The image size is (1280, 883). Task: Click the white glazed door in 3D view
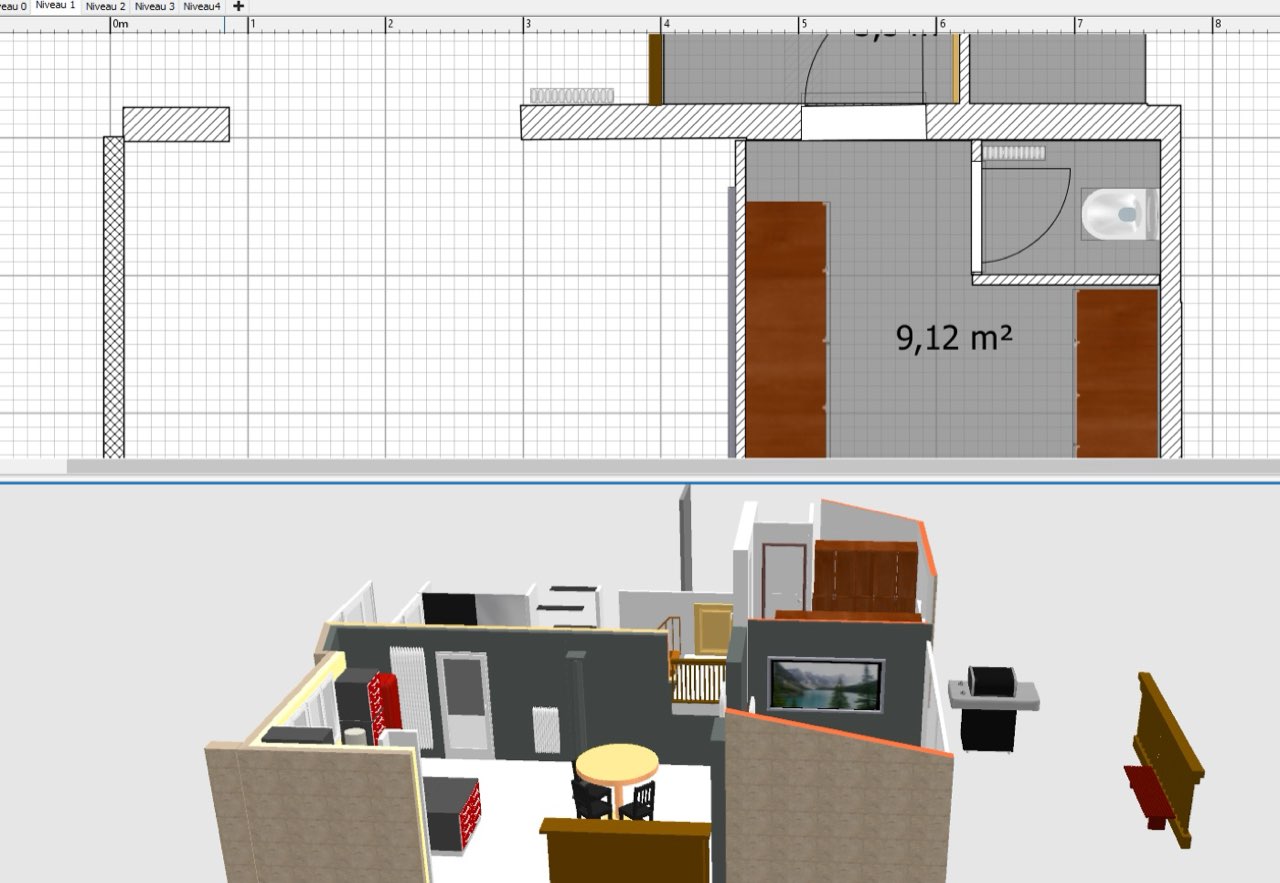465,704
